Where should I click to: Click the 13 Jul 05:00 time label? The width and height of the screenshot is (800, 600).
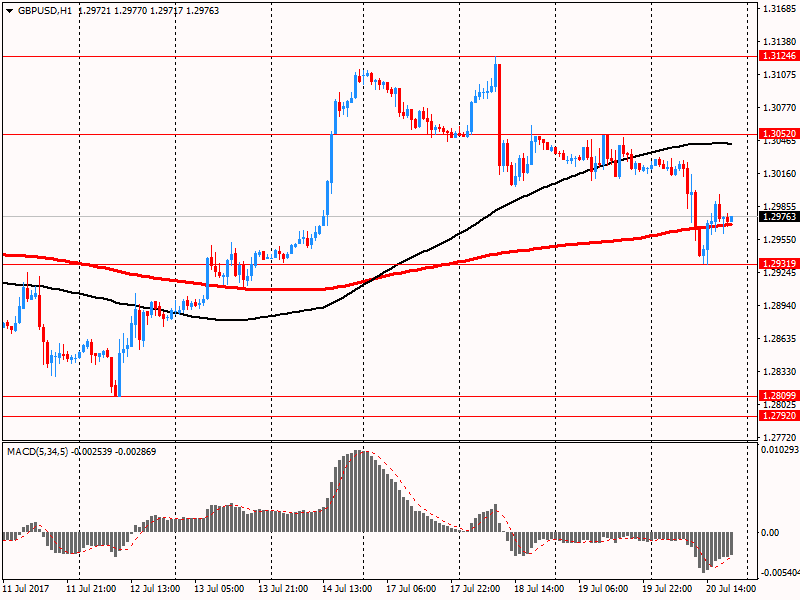219,588
